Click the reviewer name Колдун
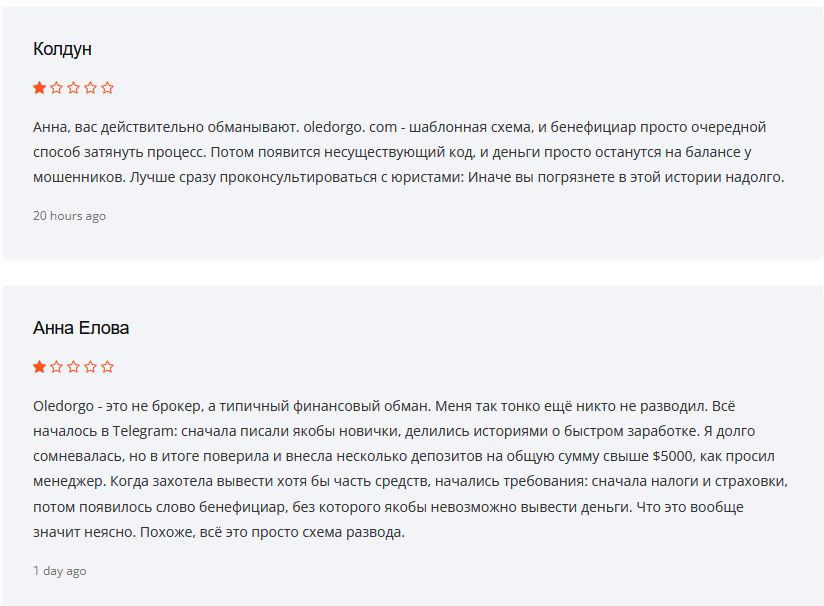The image size is (824, 606). click(x=63, y=49)
